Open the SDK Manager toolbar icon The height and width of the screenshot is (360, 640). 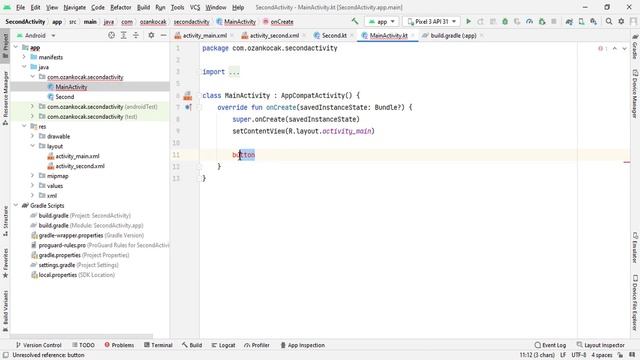click(593, 21)
